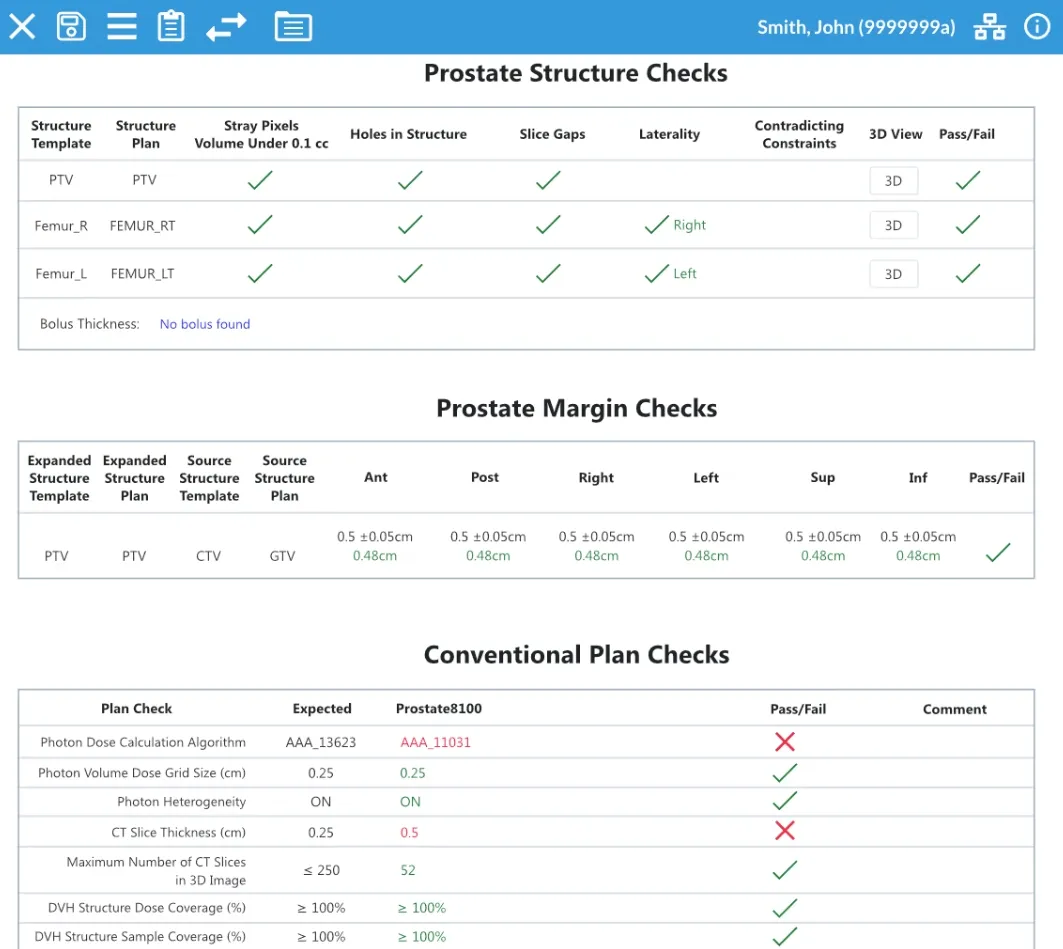Click the clipboard checklist icon
Screen dimensions: 1063x949
point(171,26)
